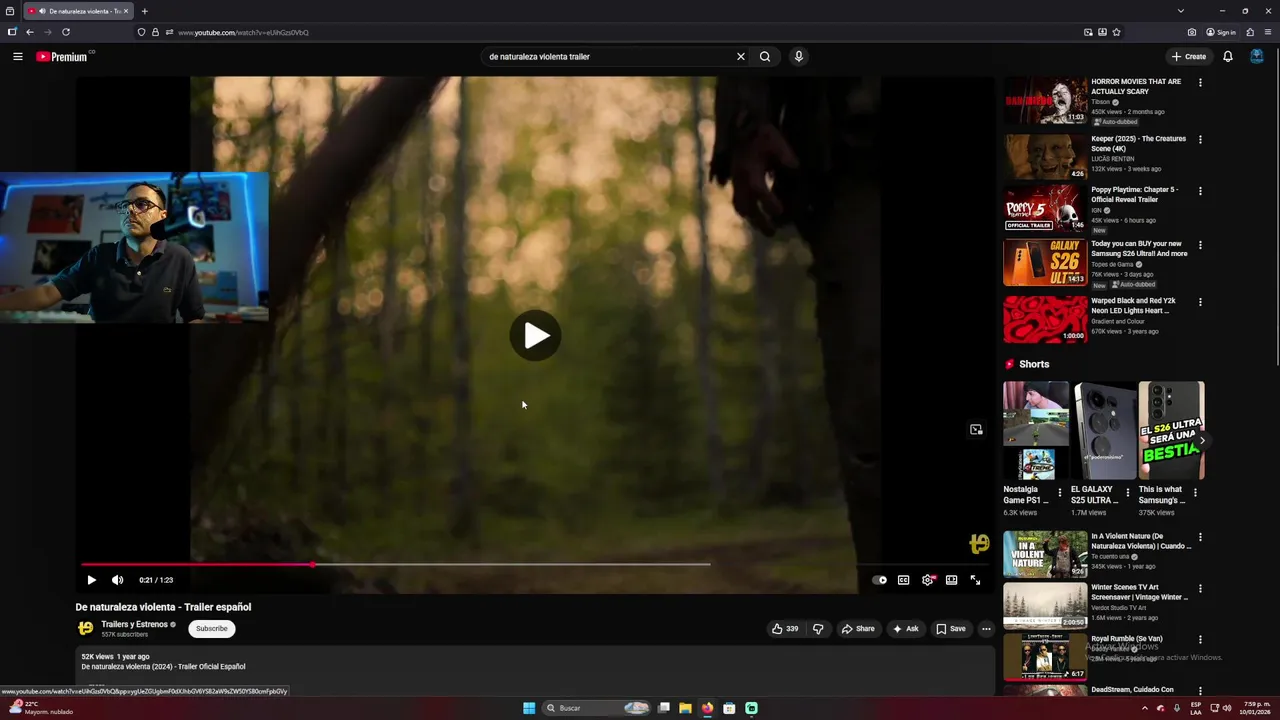Go to YouTube Premium home logo
This screenshot has height=720, width=1280.
pyautogui.click(x=62, y=57)
